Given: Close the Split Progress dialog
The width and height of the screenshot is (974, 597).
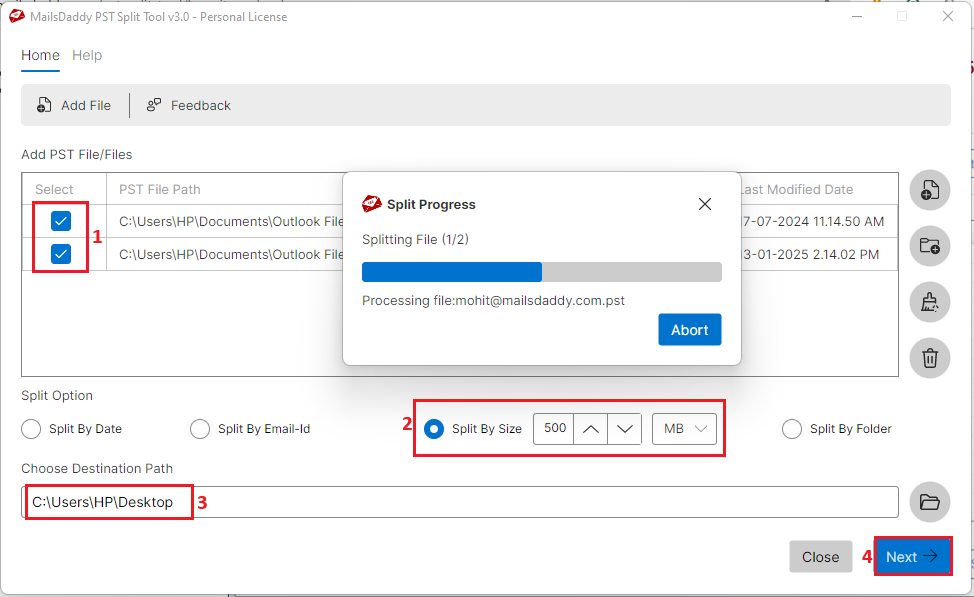Looking at the screenshot, I should [x=704, y=204].
